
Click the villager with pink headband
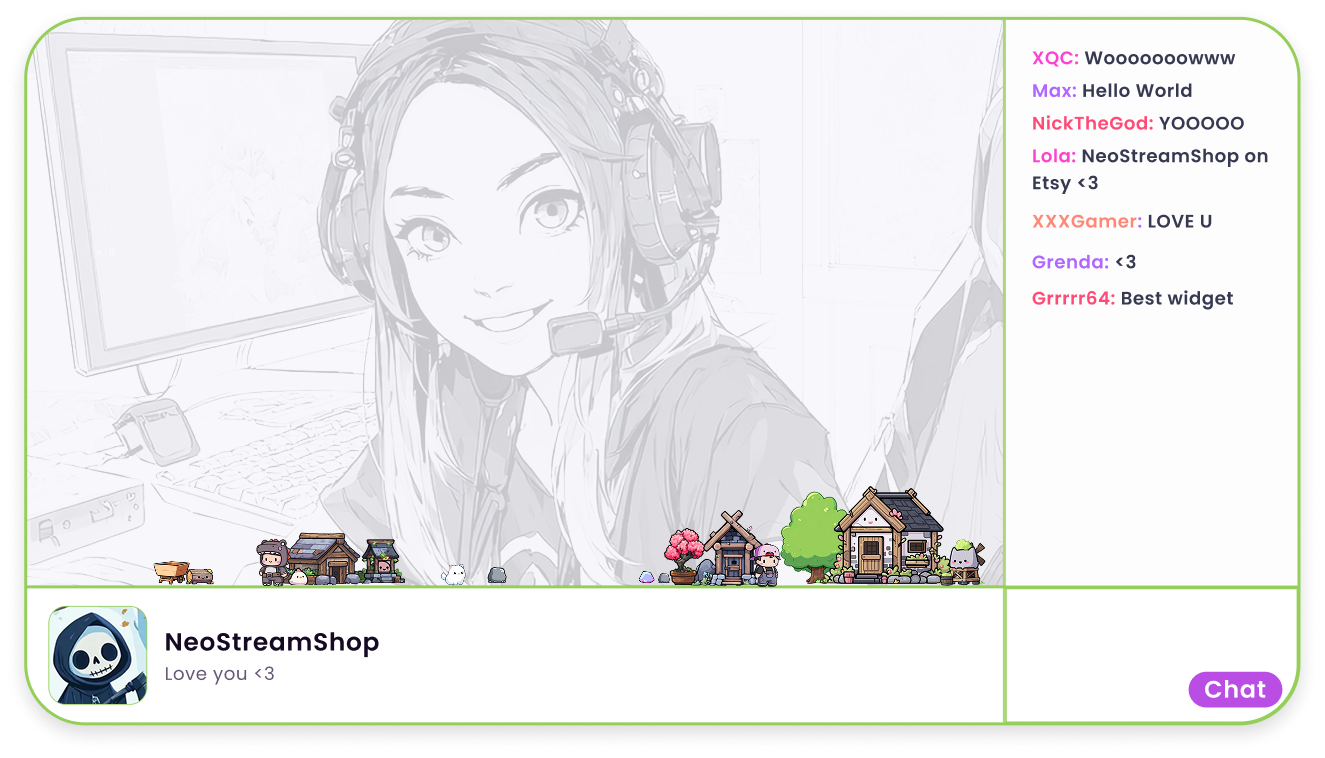pyautogui.click(x=767, y=563)
